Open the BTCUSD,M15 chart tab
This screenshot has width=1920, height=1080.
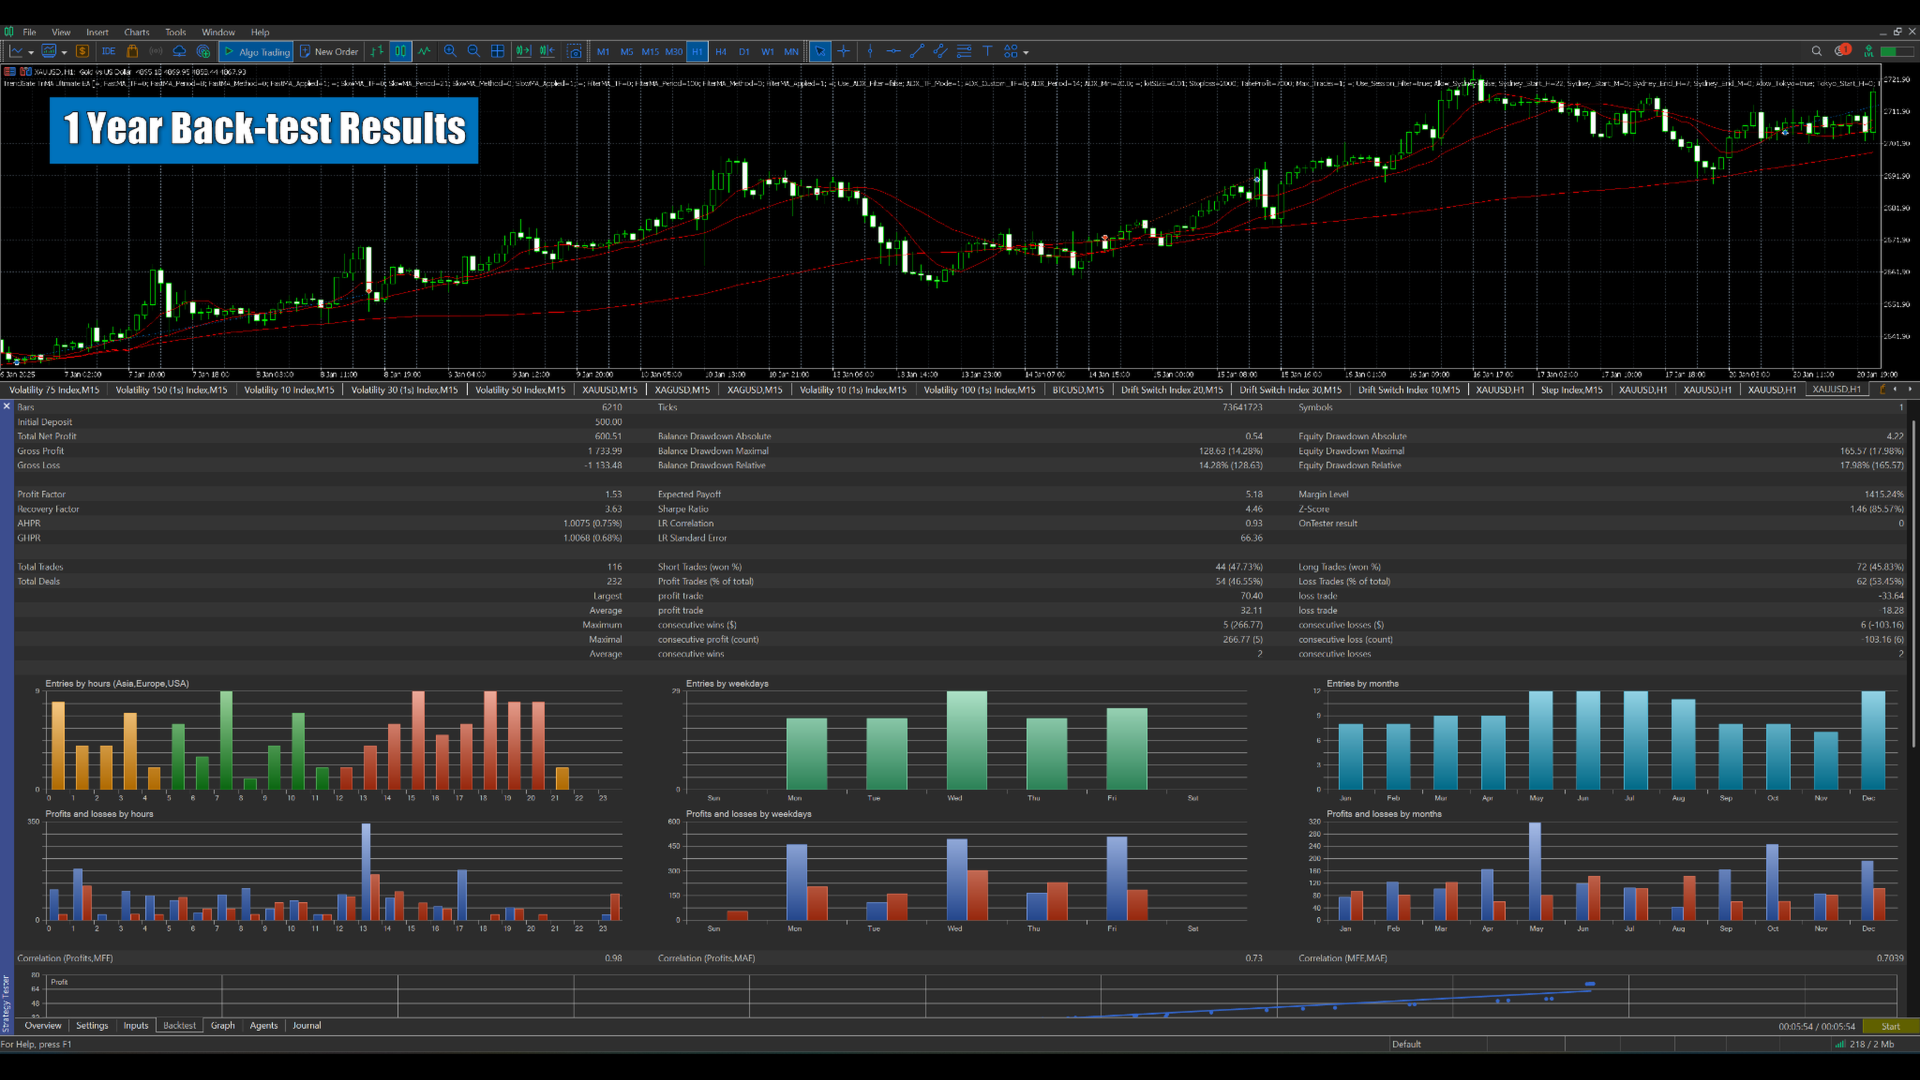tap(1078, 390)
